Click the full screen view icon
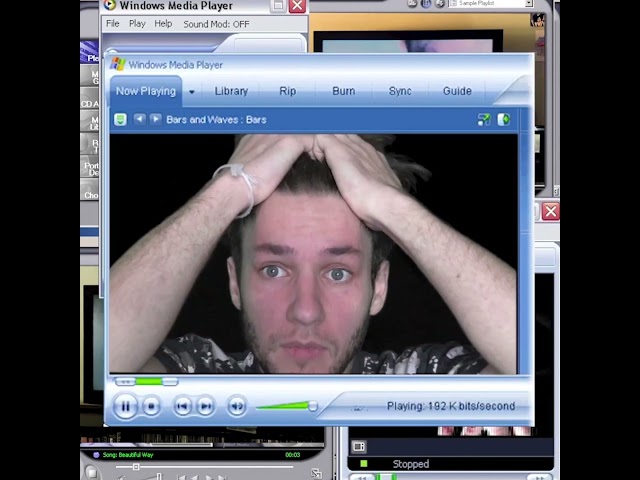The width and height of the screenshot is (640, 480). [484, 120]
